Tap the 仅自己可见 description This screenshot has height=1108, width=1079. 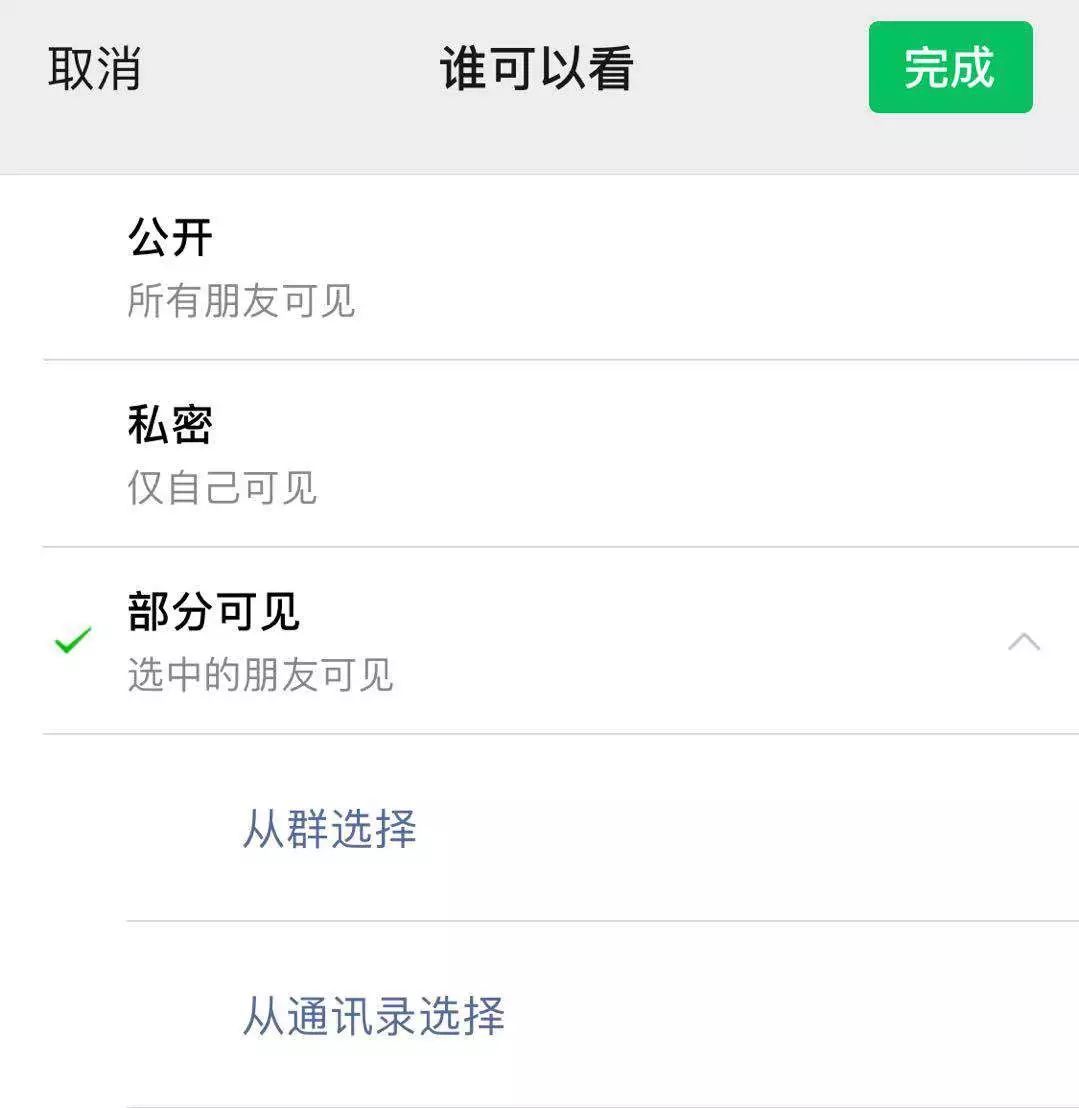(x=222, y=488)
